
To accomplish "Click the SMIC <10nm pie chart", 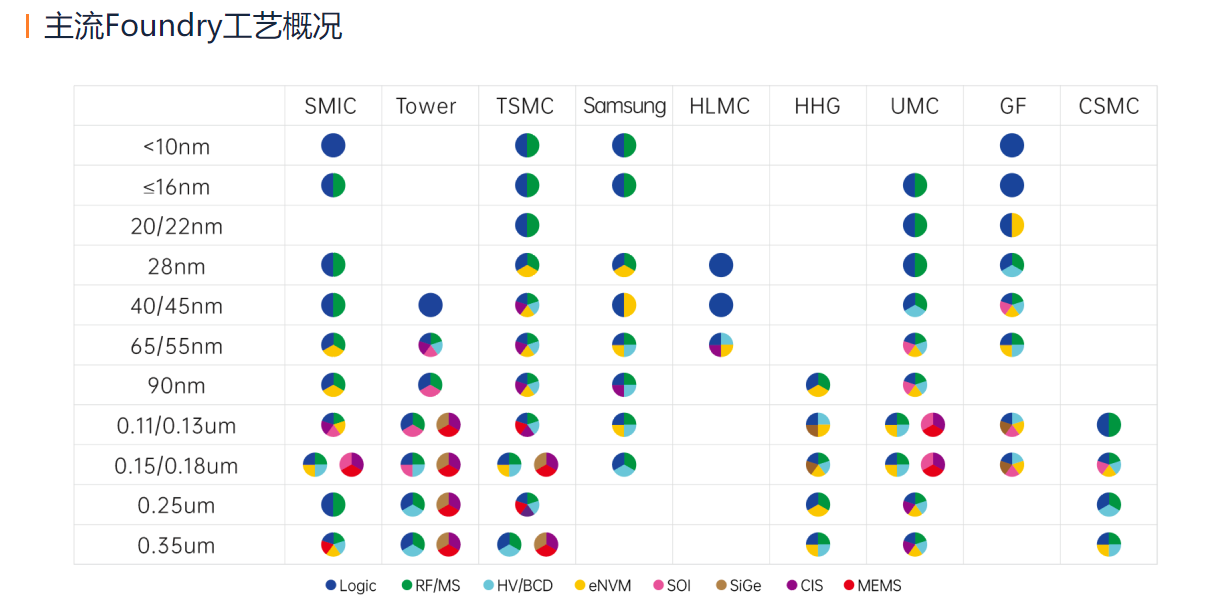I will pyautogui.click(x=333, y=145).
